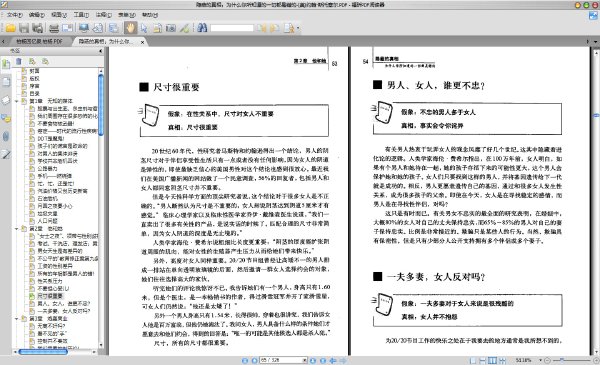The height and width of the screenshot is (365, 600).
Task: Collapse the 第3章 bookmark node
Action: (16, 319)
